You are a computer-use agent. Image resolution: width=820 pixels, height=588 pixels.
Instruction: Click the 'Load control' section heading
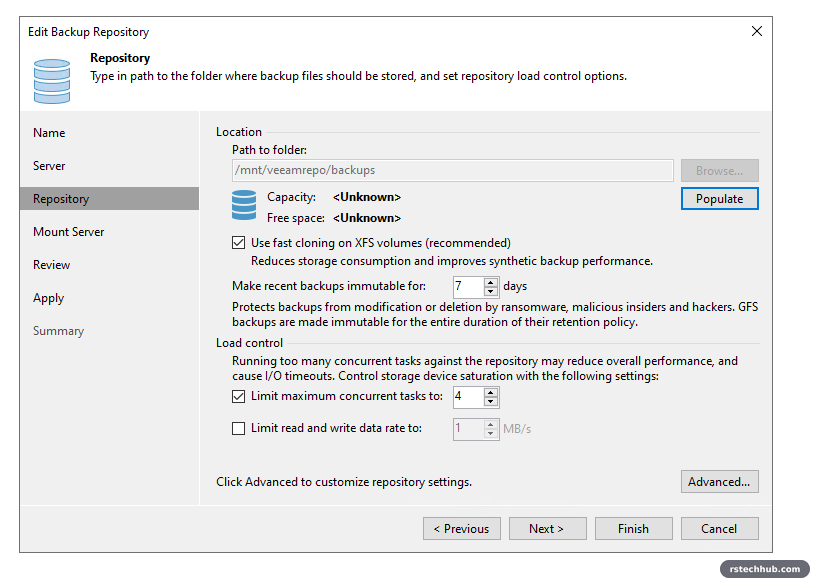pyautogui.click(x=249, y=343)
